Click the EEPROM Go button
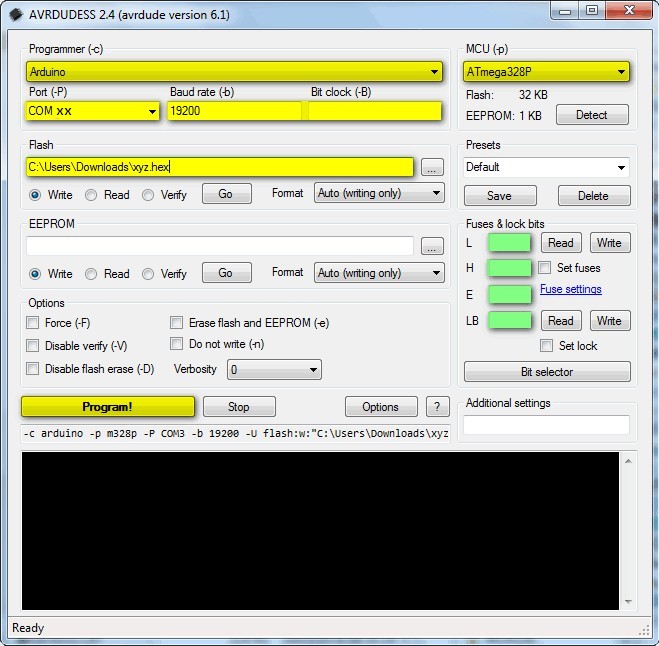This screenshot has height=646, width=659. tap(227, 273)
